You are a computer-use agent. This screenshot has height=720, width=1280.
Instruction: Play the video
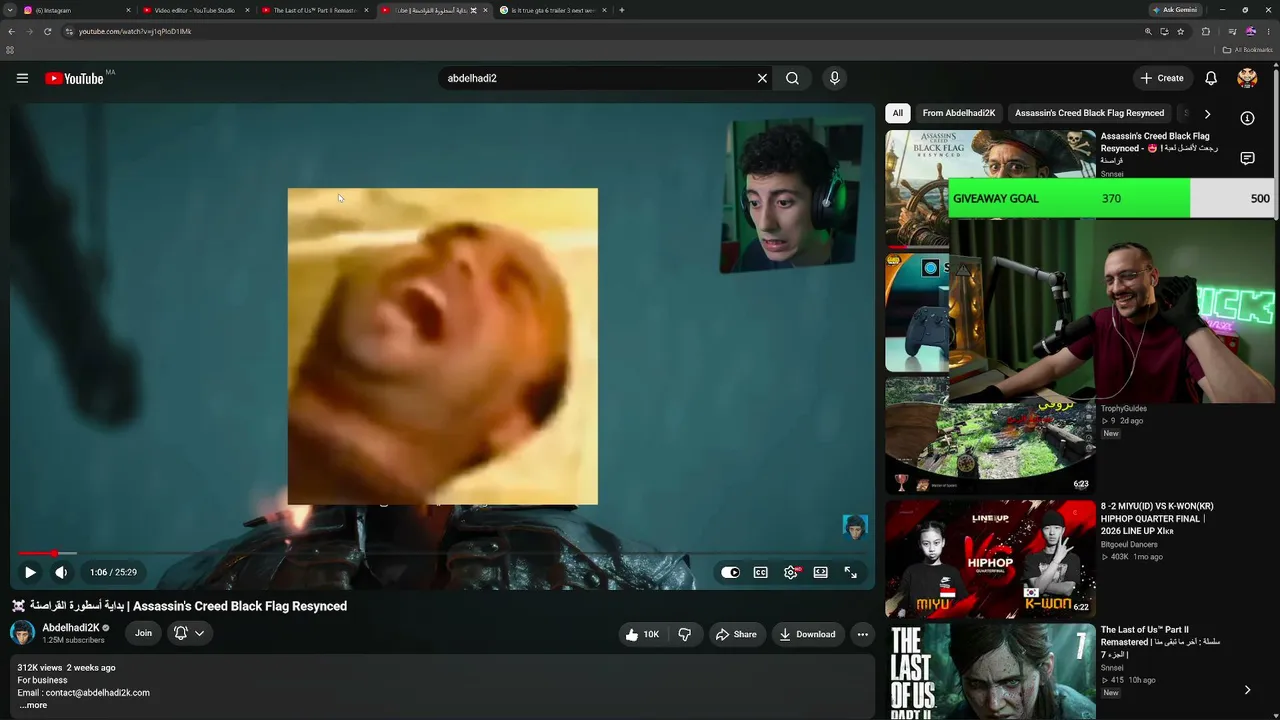pyautogui.click(x=30, y=572)
